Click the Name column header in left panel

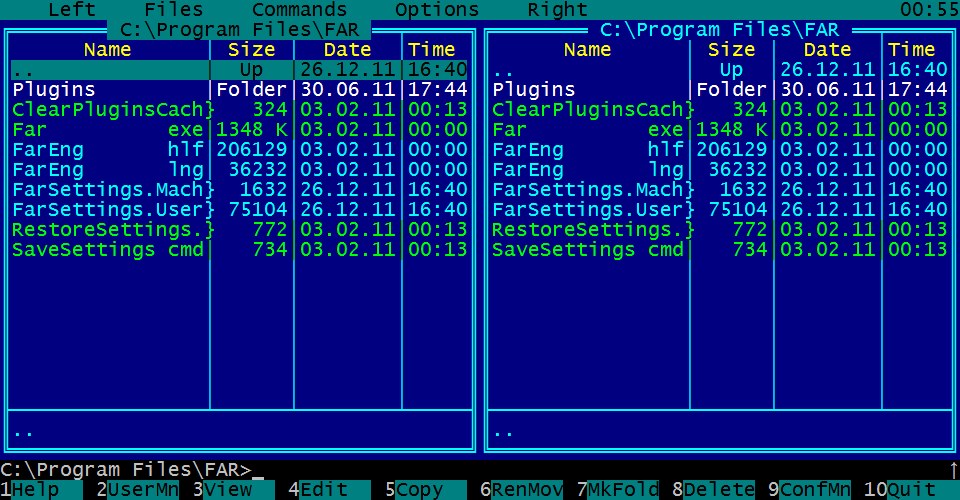(107, 50)
